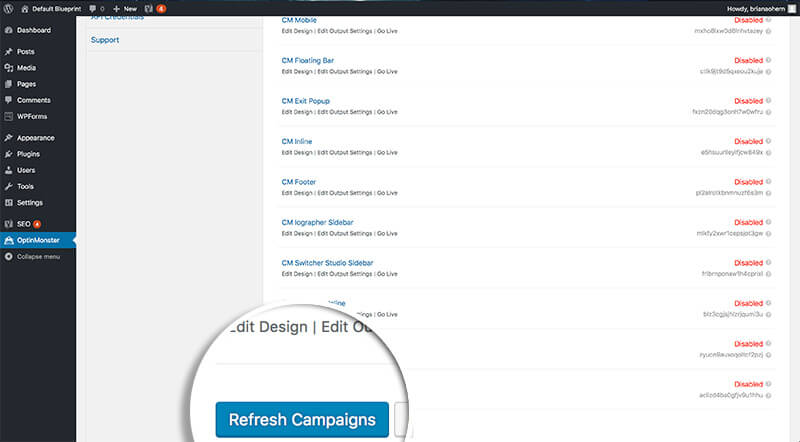The image size is (800, 442).
Task: Open the Howdy, brianaohern account menu
Action: point(760,9)
